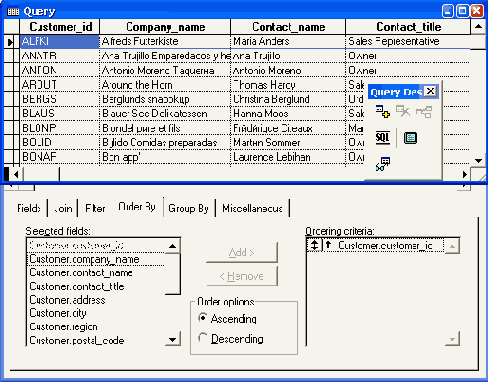Click the Alfreds Futterkiste company cell
The image size is (488, 382).
[165, 41]
